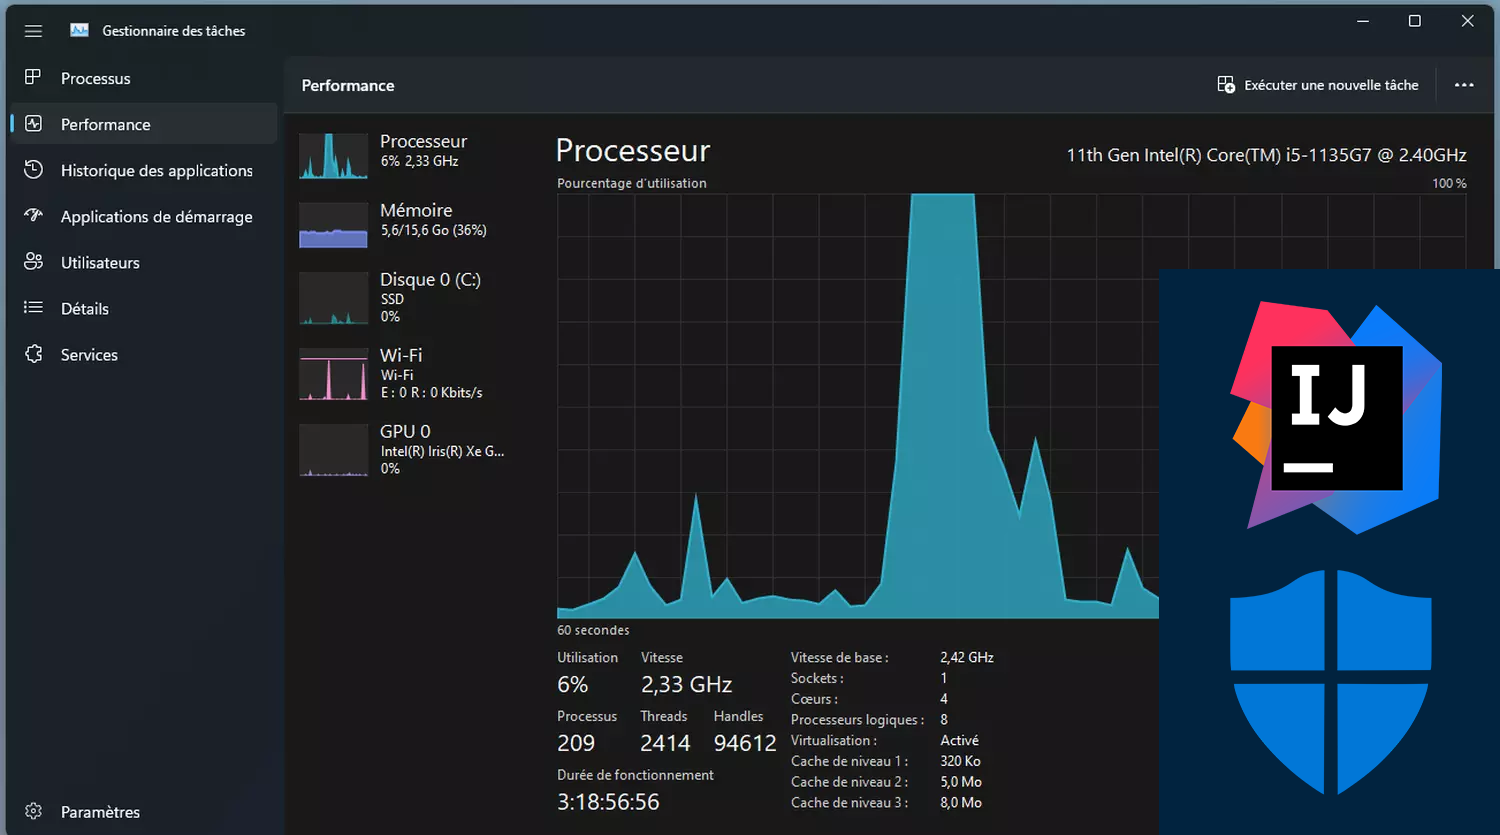The height and width of the screenshot is (835, 1500).
Task: Click the Services puzzle icon
Action: (33, 353)
